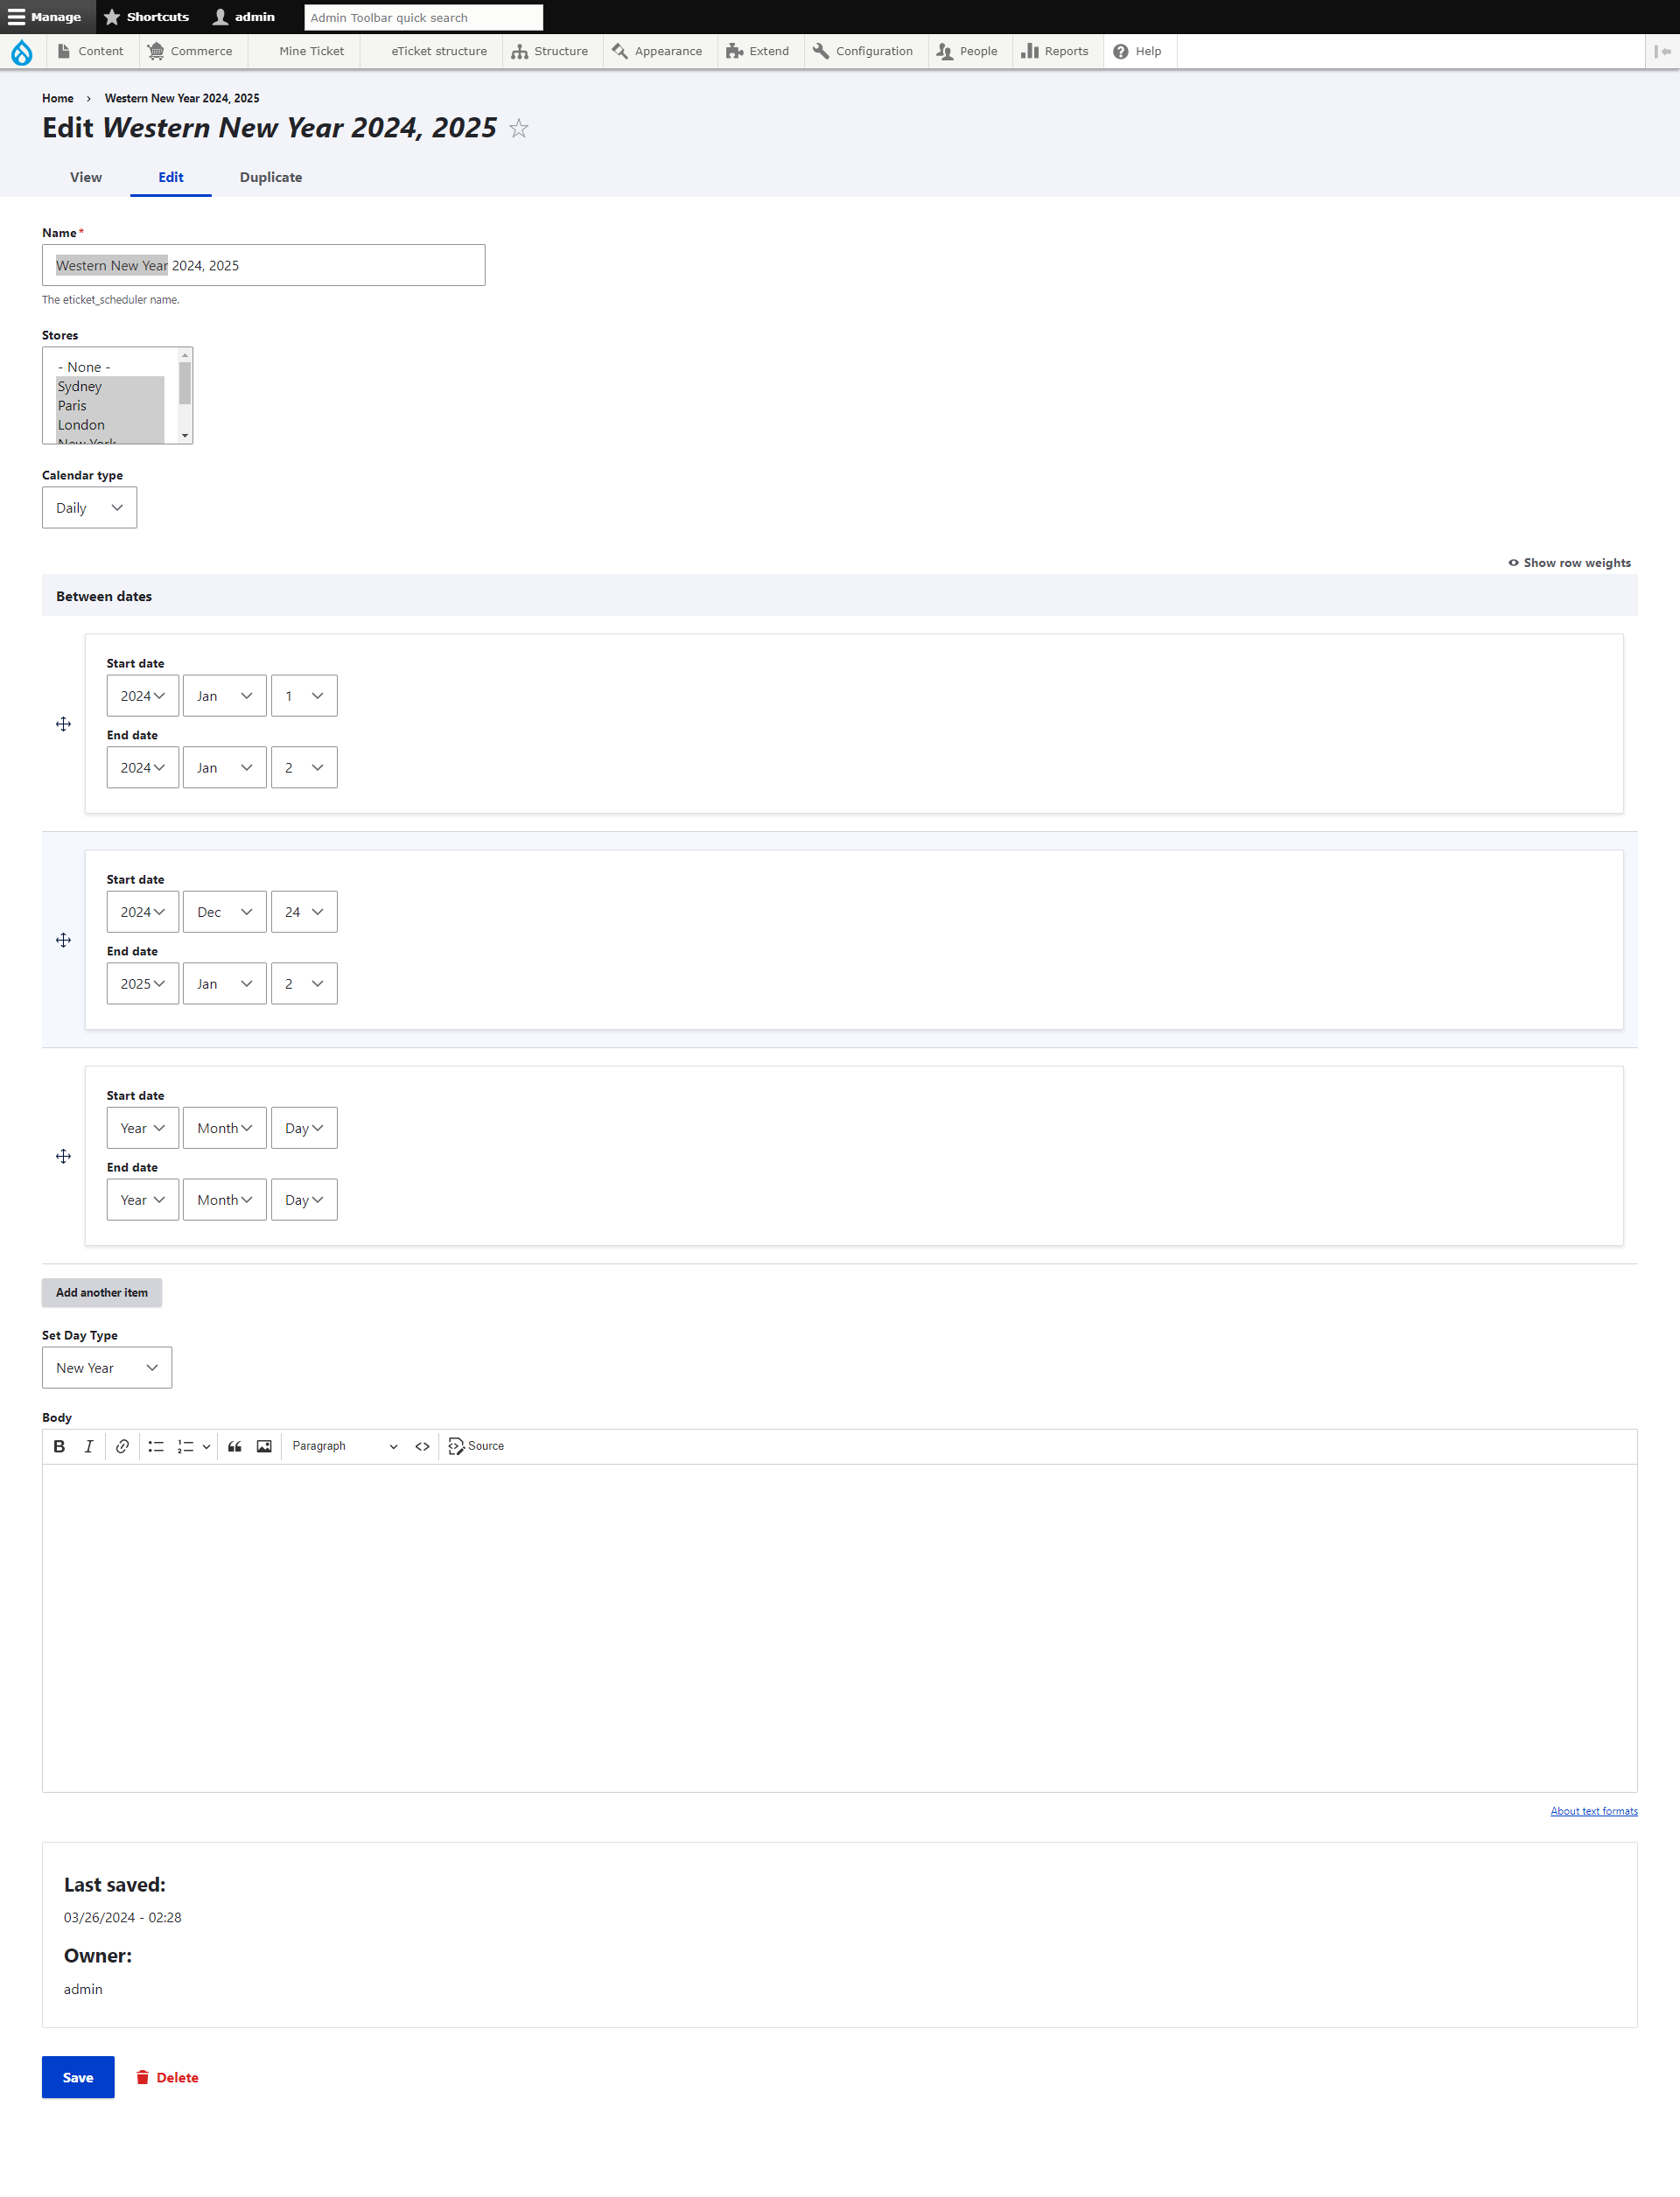Click the Add another item button

pos(101,1290)
